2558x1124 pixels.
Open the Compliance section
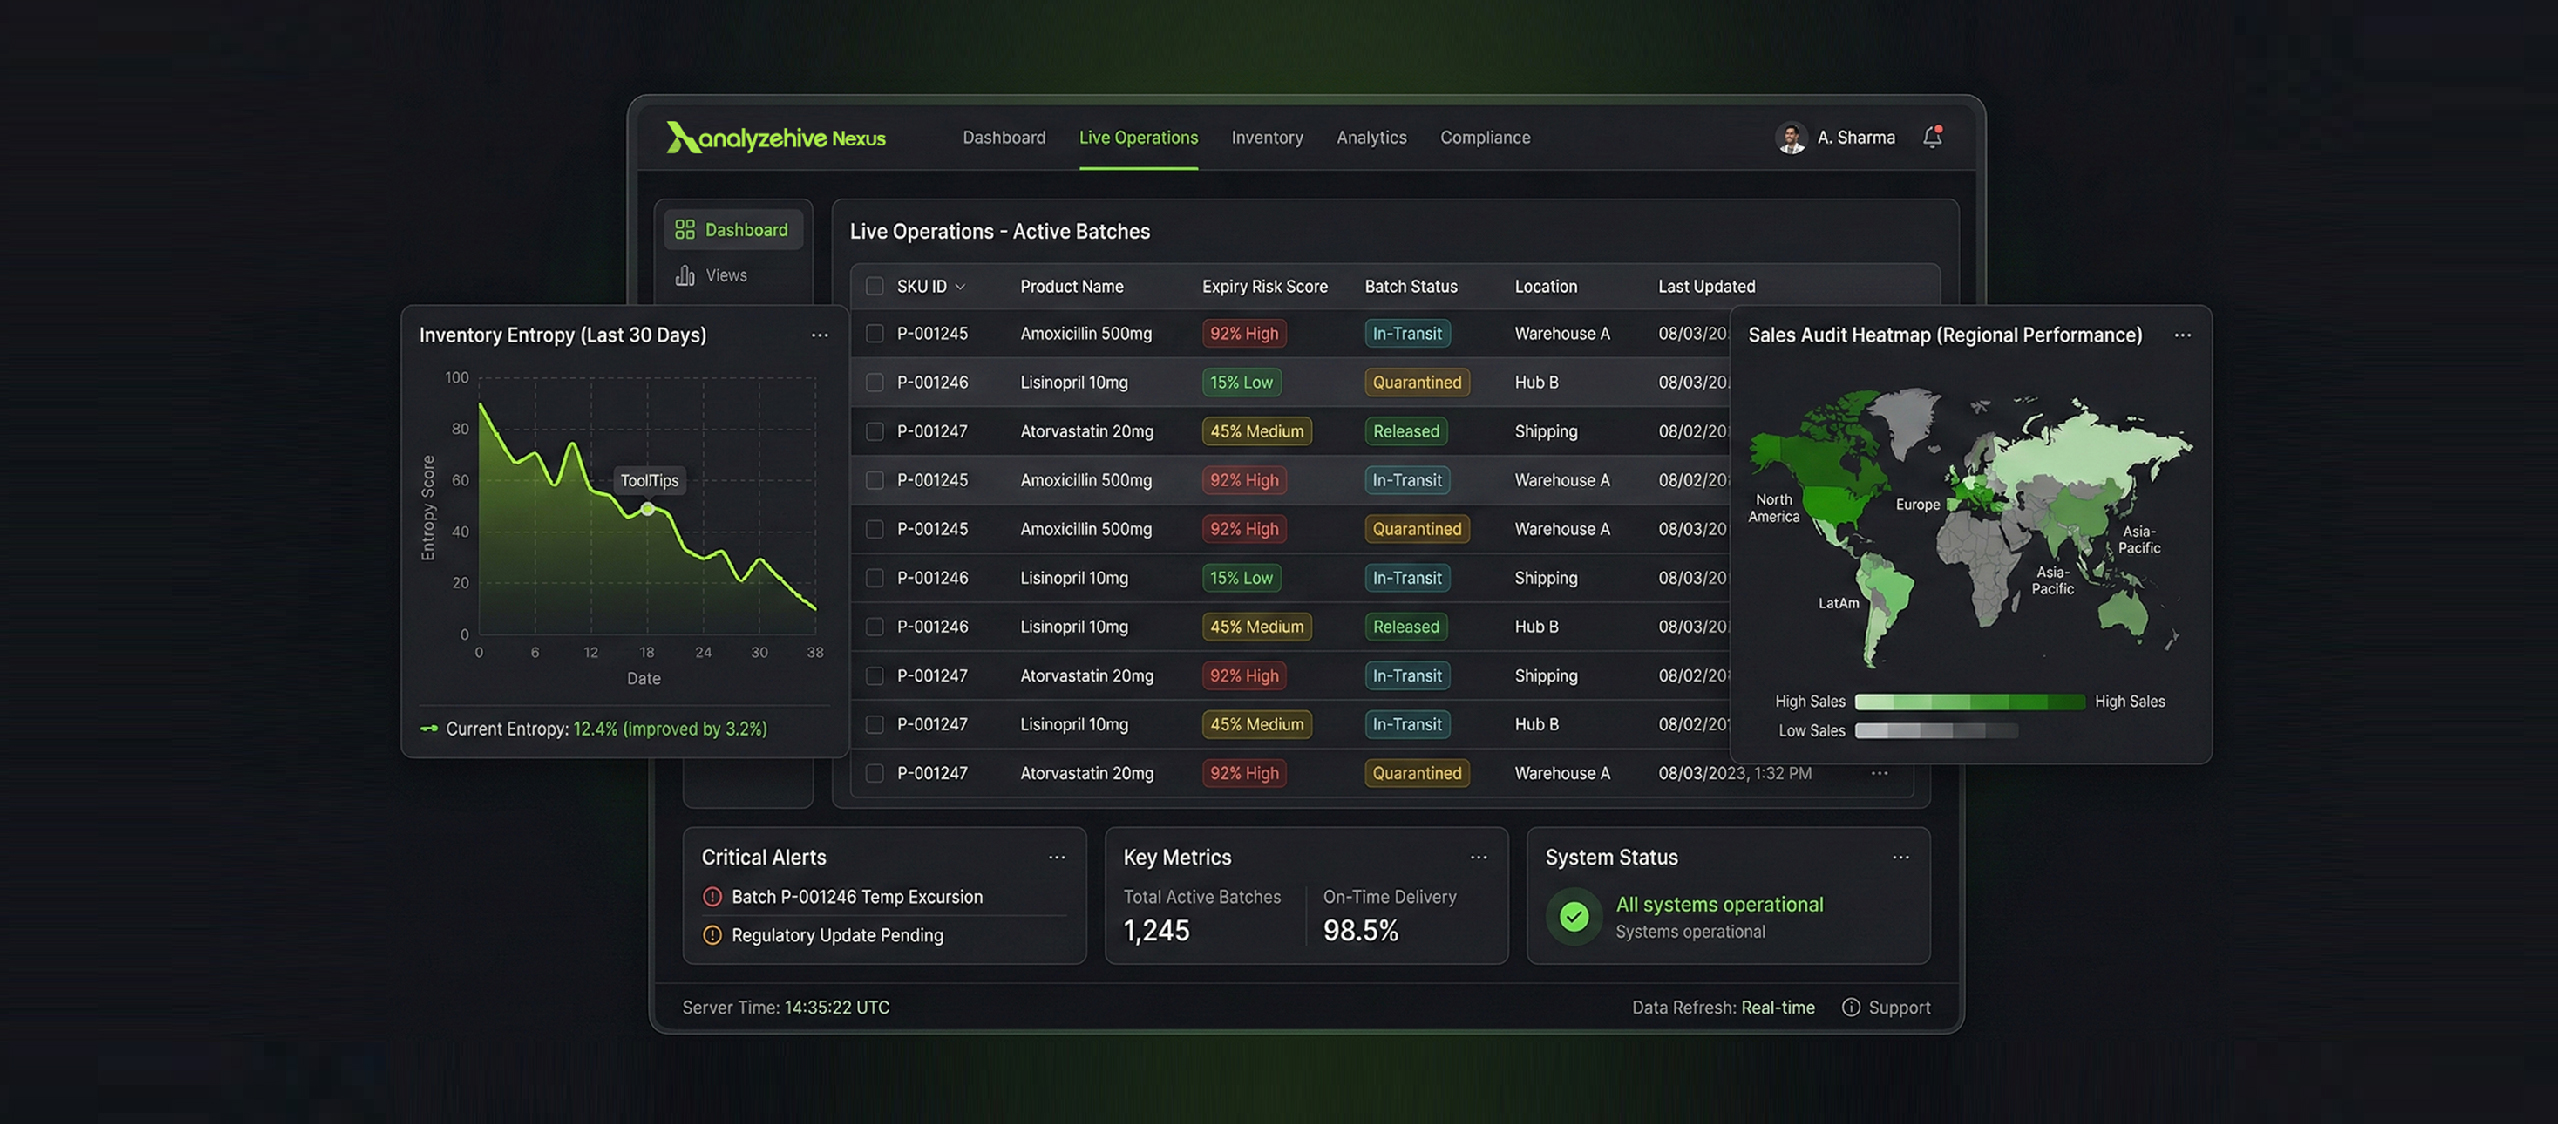pos(1485,137)
